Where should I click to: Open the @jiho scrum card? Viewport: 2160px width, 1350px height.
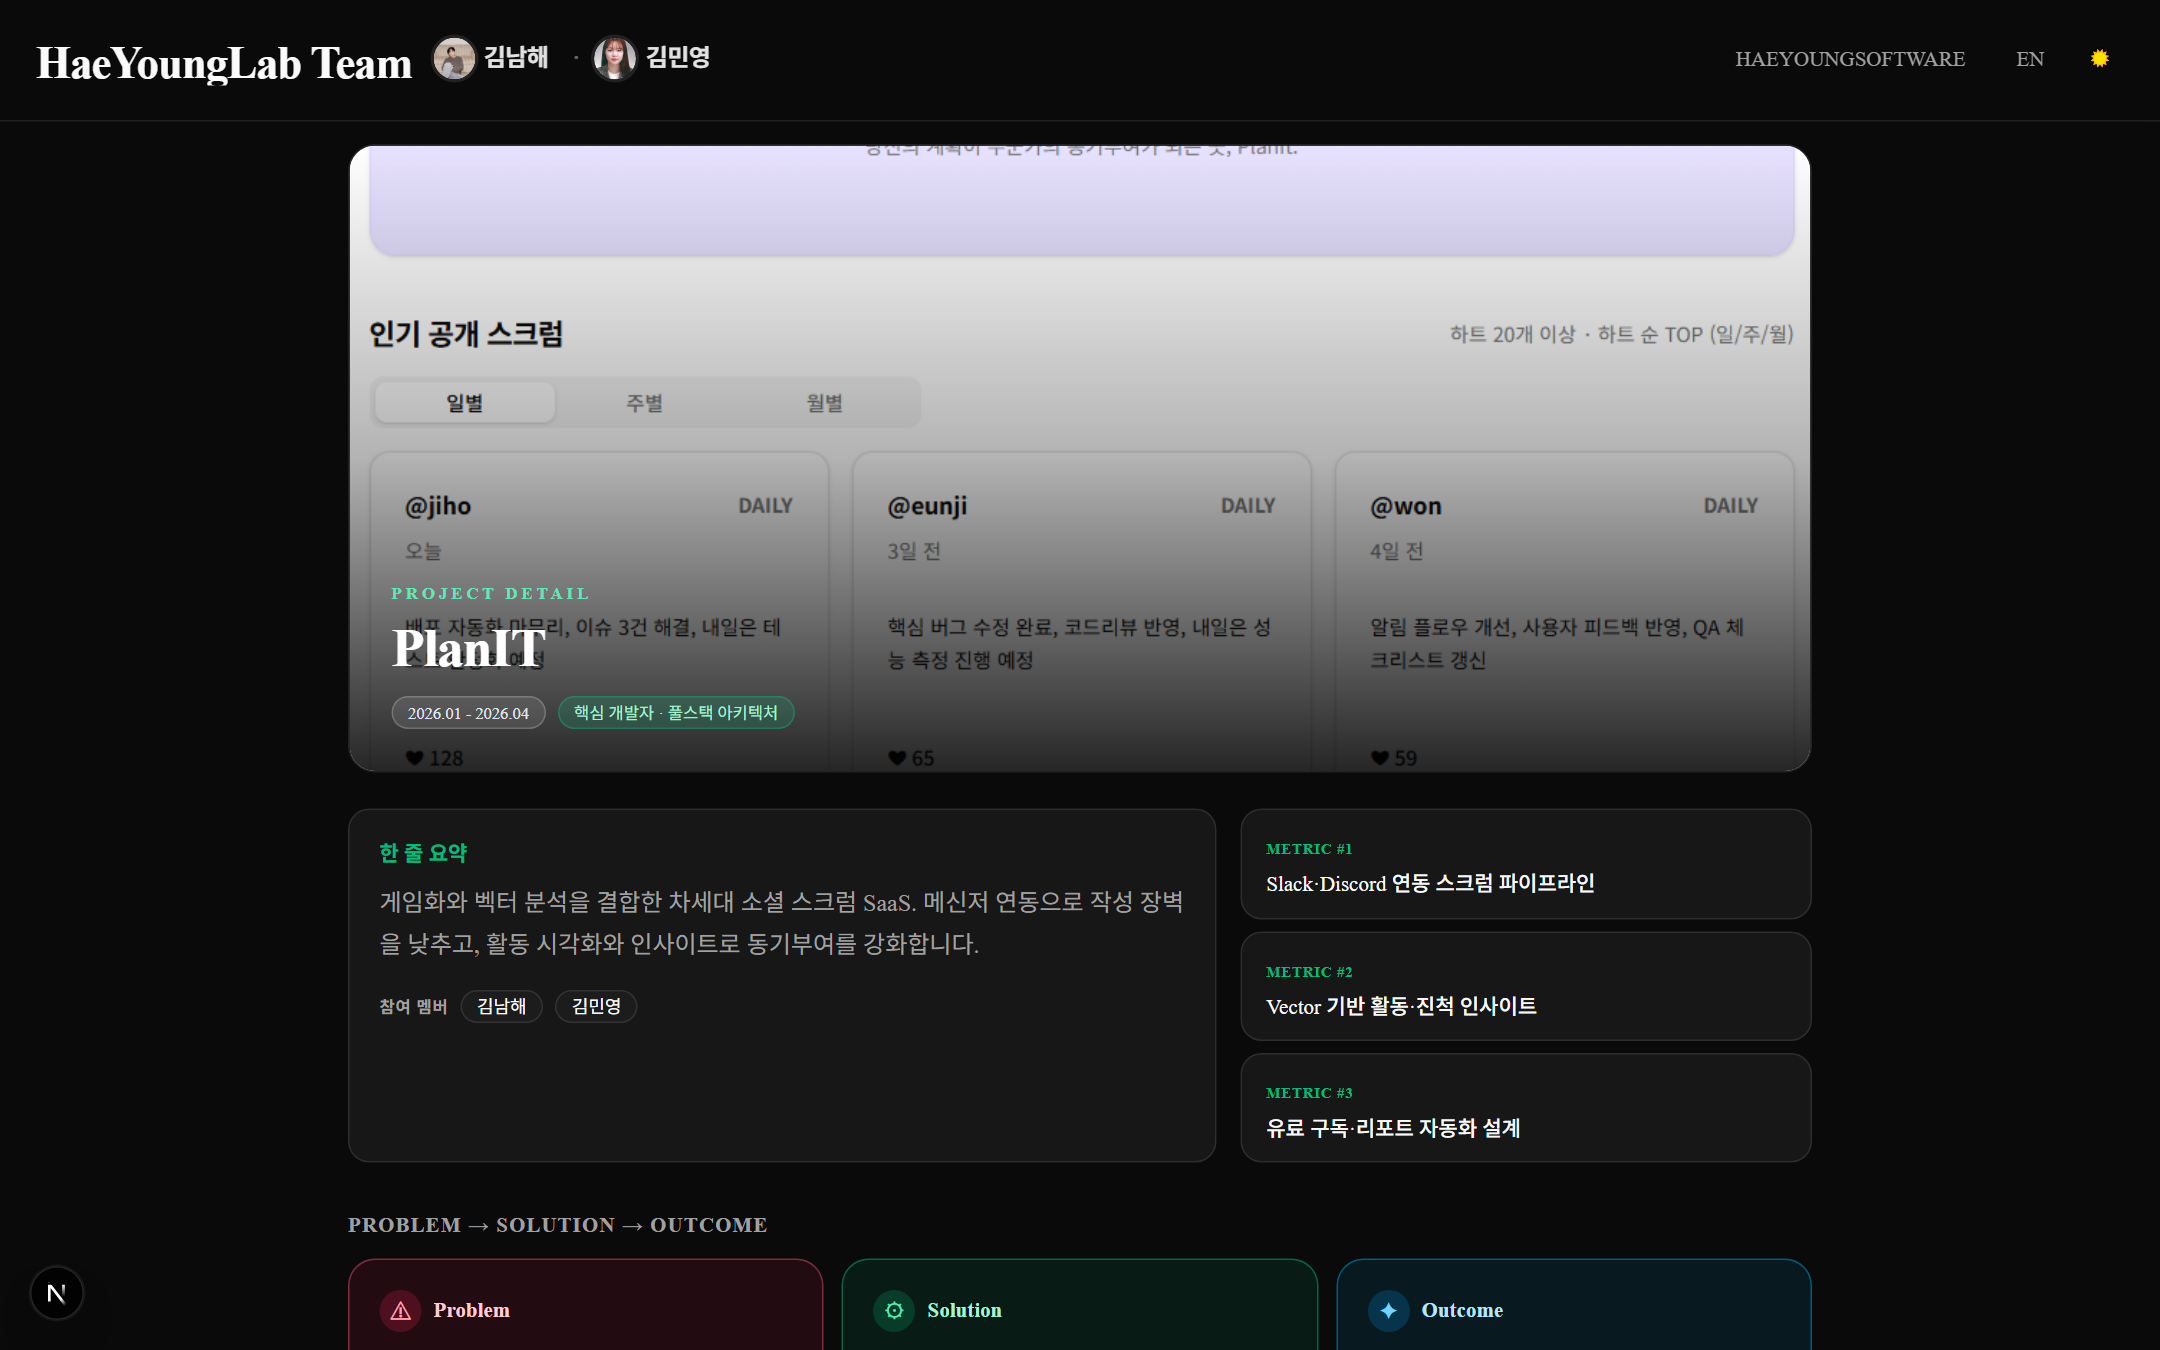pyautogui.click(x=599, y=612)
